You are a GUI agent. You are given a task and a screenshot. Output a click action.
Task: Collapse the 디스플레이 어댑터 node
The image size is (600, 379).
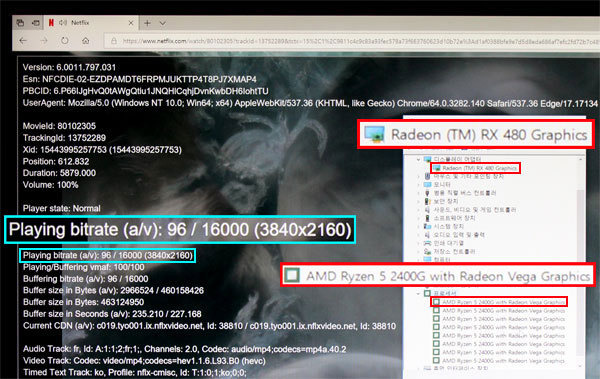click(x=418, y=159)
